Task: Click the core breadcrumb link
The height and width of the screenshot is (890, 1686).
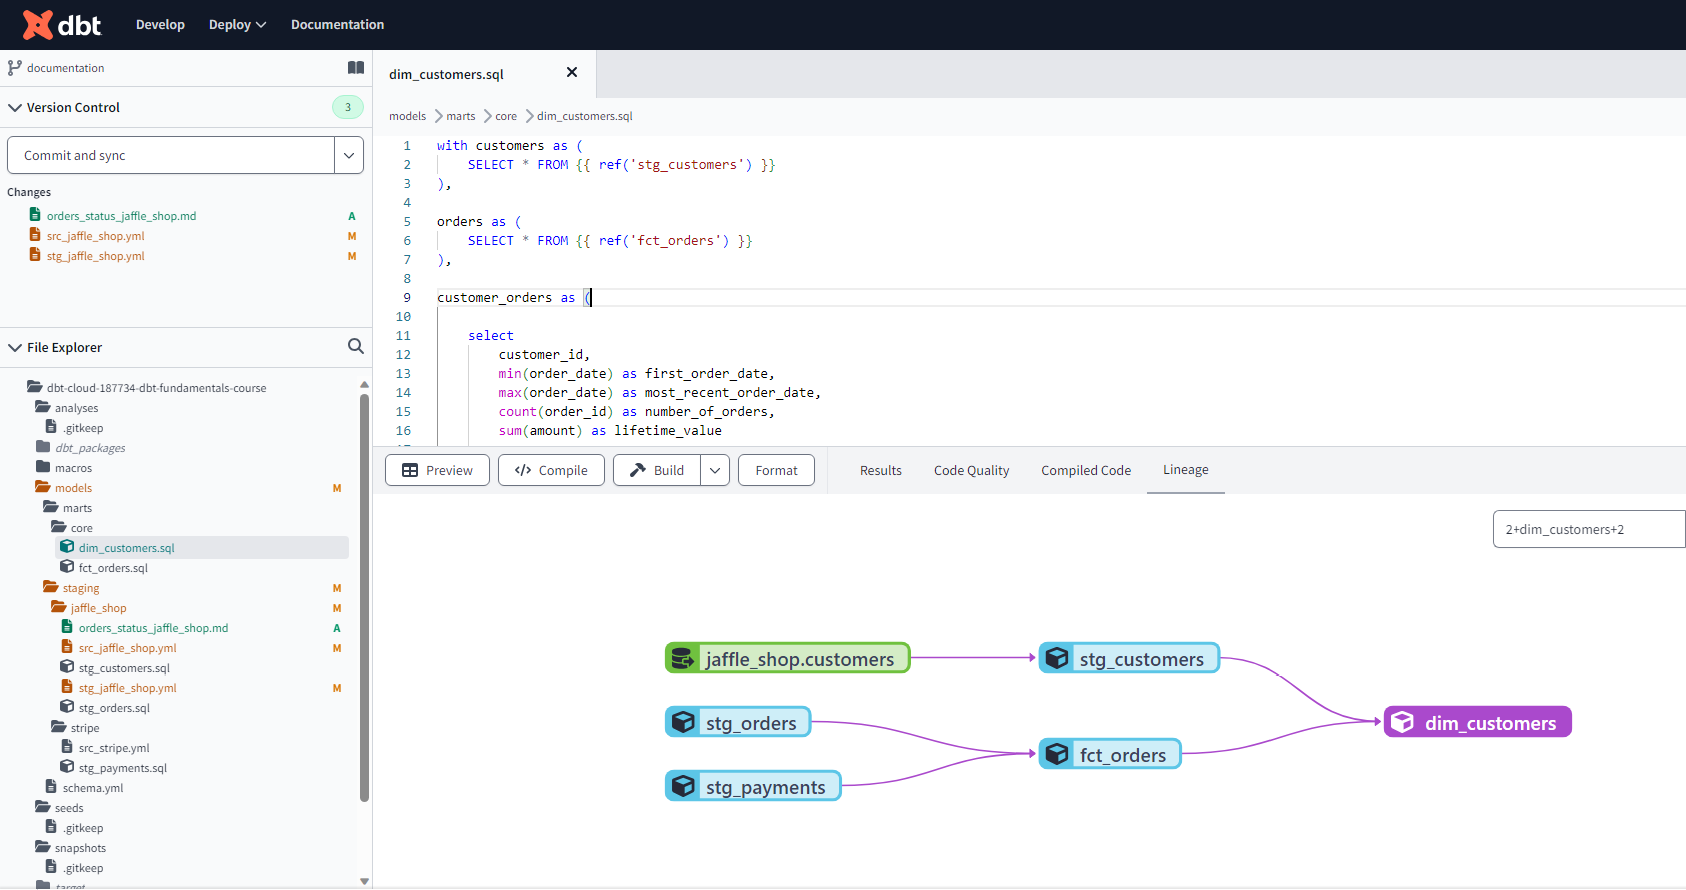Action: pyautogui.click(x=506, y=116)
